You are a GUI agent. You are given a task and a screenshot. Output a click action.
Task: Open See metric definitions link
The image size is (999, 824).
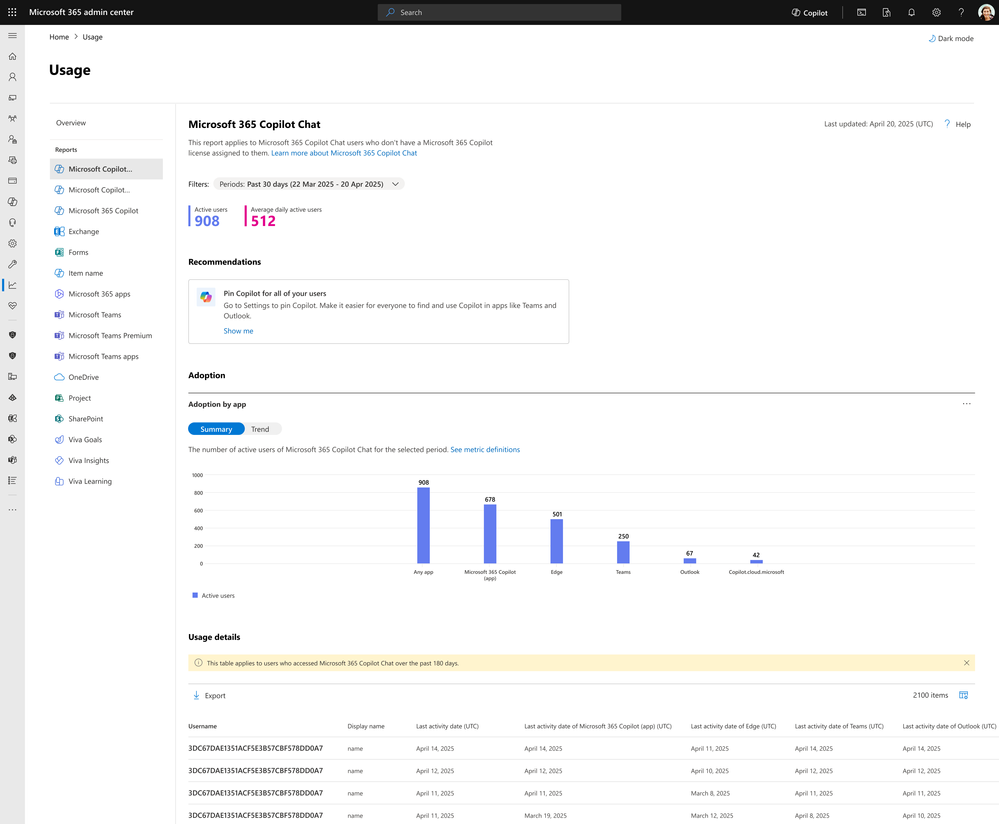[485, 449]
